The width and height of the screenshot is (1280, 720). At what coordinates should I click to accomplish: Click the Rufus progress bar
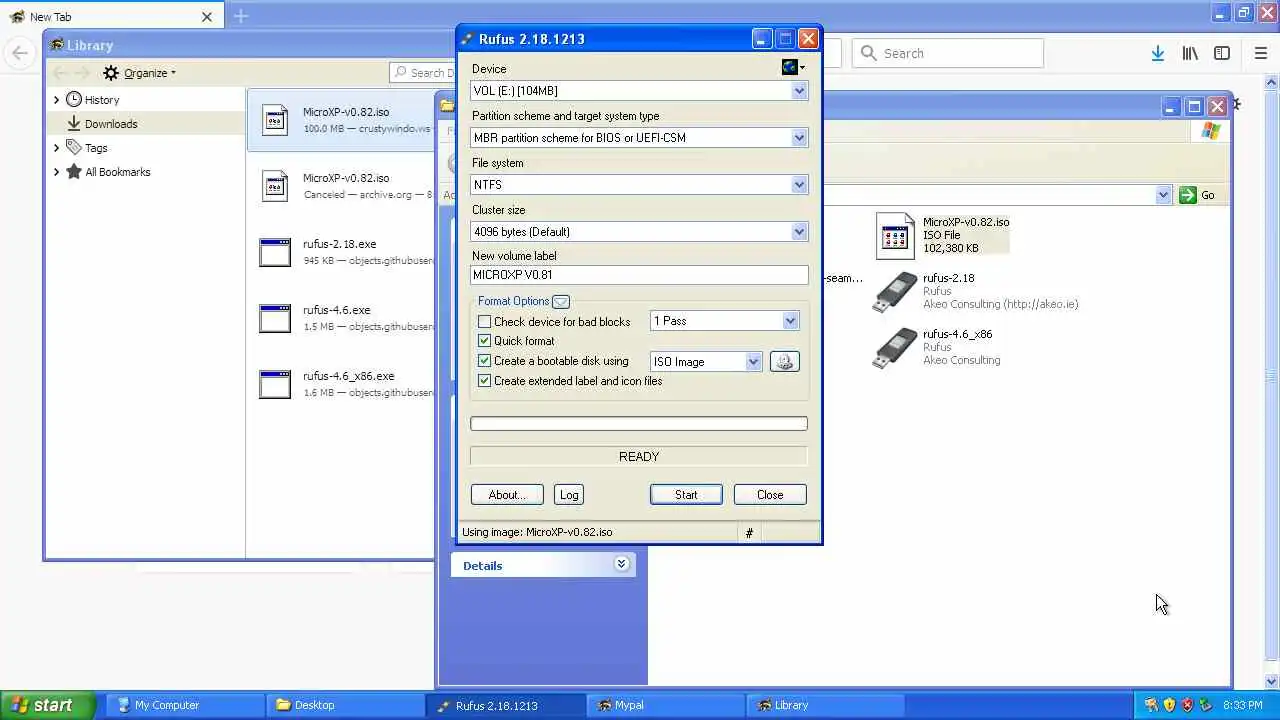639,424
